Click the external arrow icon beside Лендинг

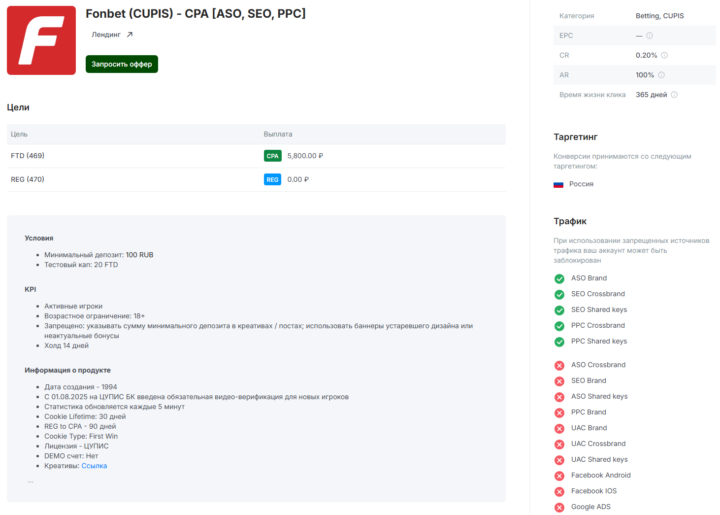tap(129, 34)
